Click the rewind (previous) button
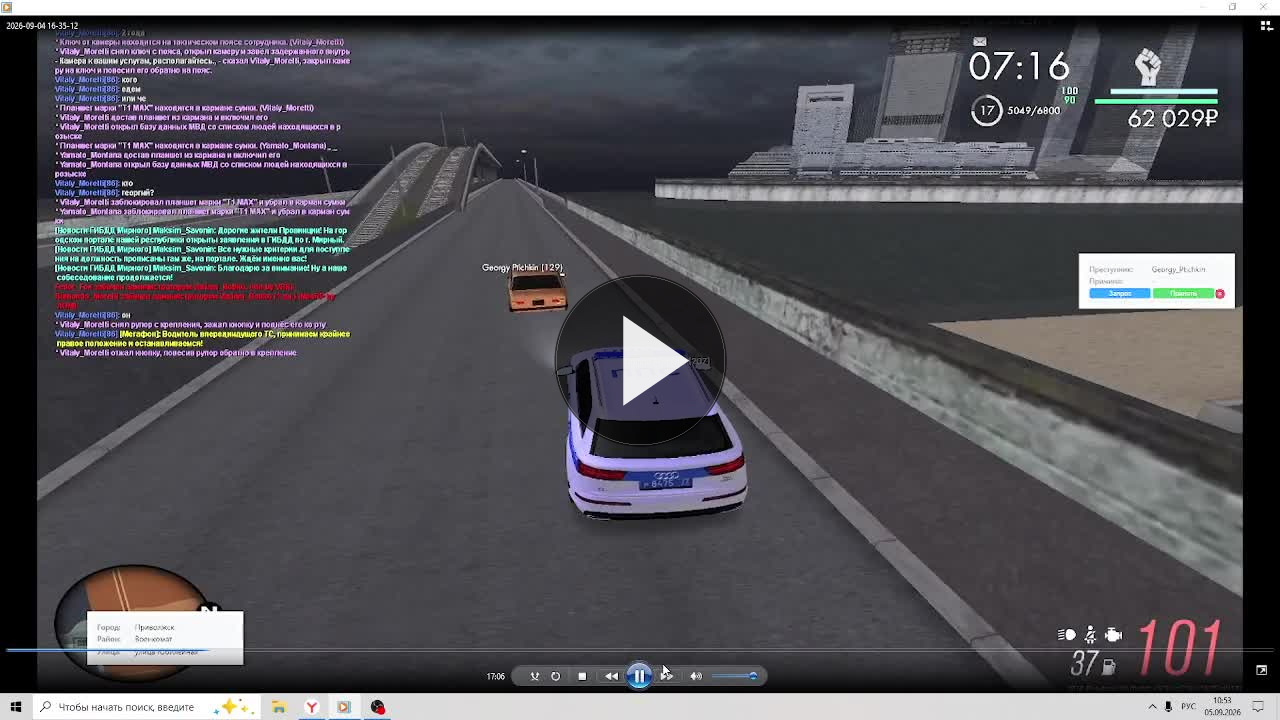1280x720 pixels. (611, 676)
